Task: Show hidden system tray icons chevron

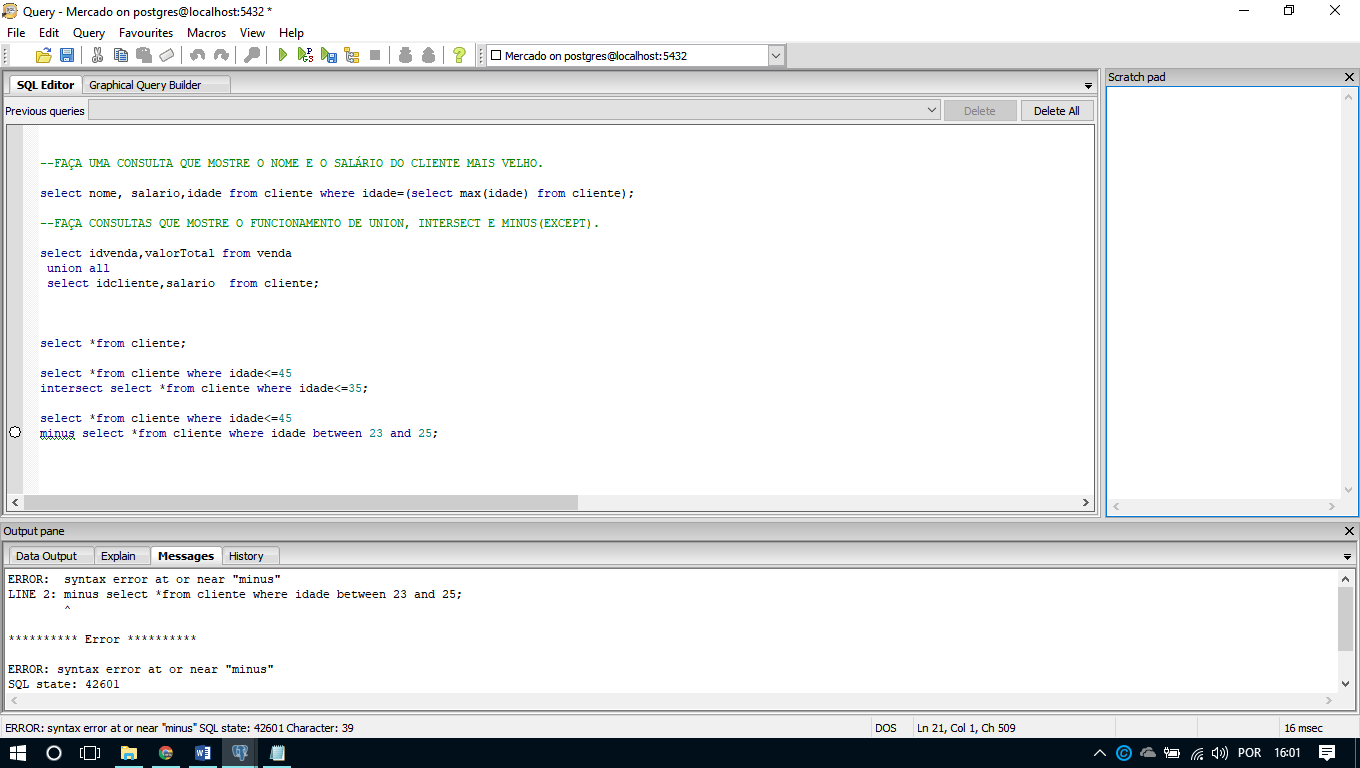Action: click(x=1100, y=753)
